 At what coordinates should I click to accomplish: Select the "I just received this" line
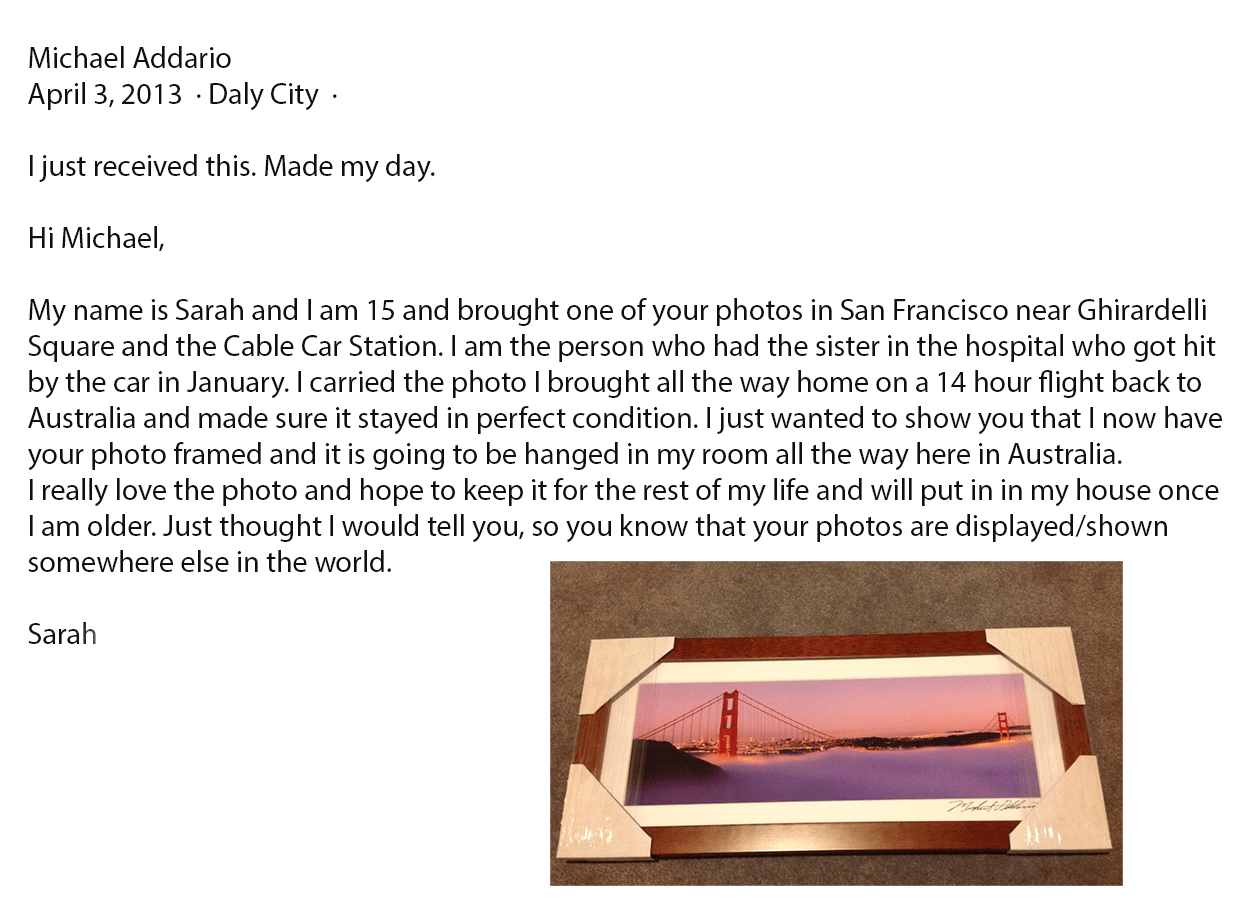point(232,167)
